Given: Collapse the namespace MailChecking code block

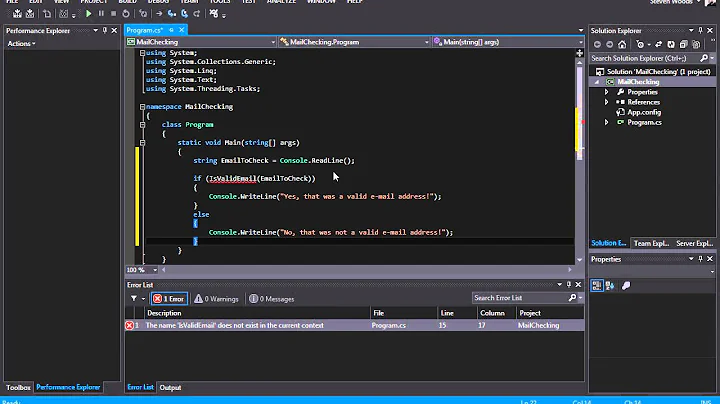Looking at the screenshot, I should coord(142,107).
